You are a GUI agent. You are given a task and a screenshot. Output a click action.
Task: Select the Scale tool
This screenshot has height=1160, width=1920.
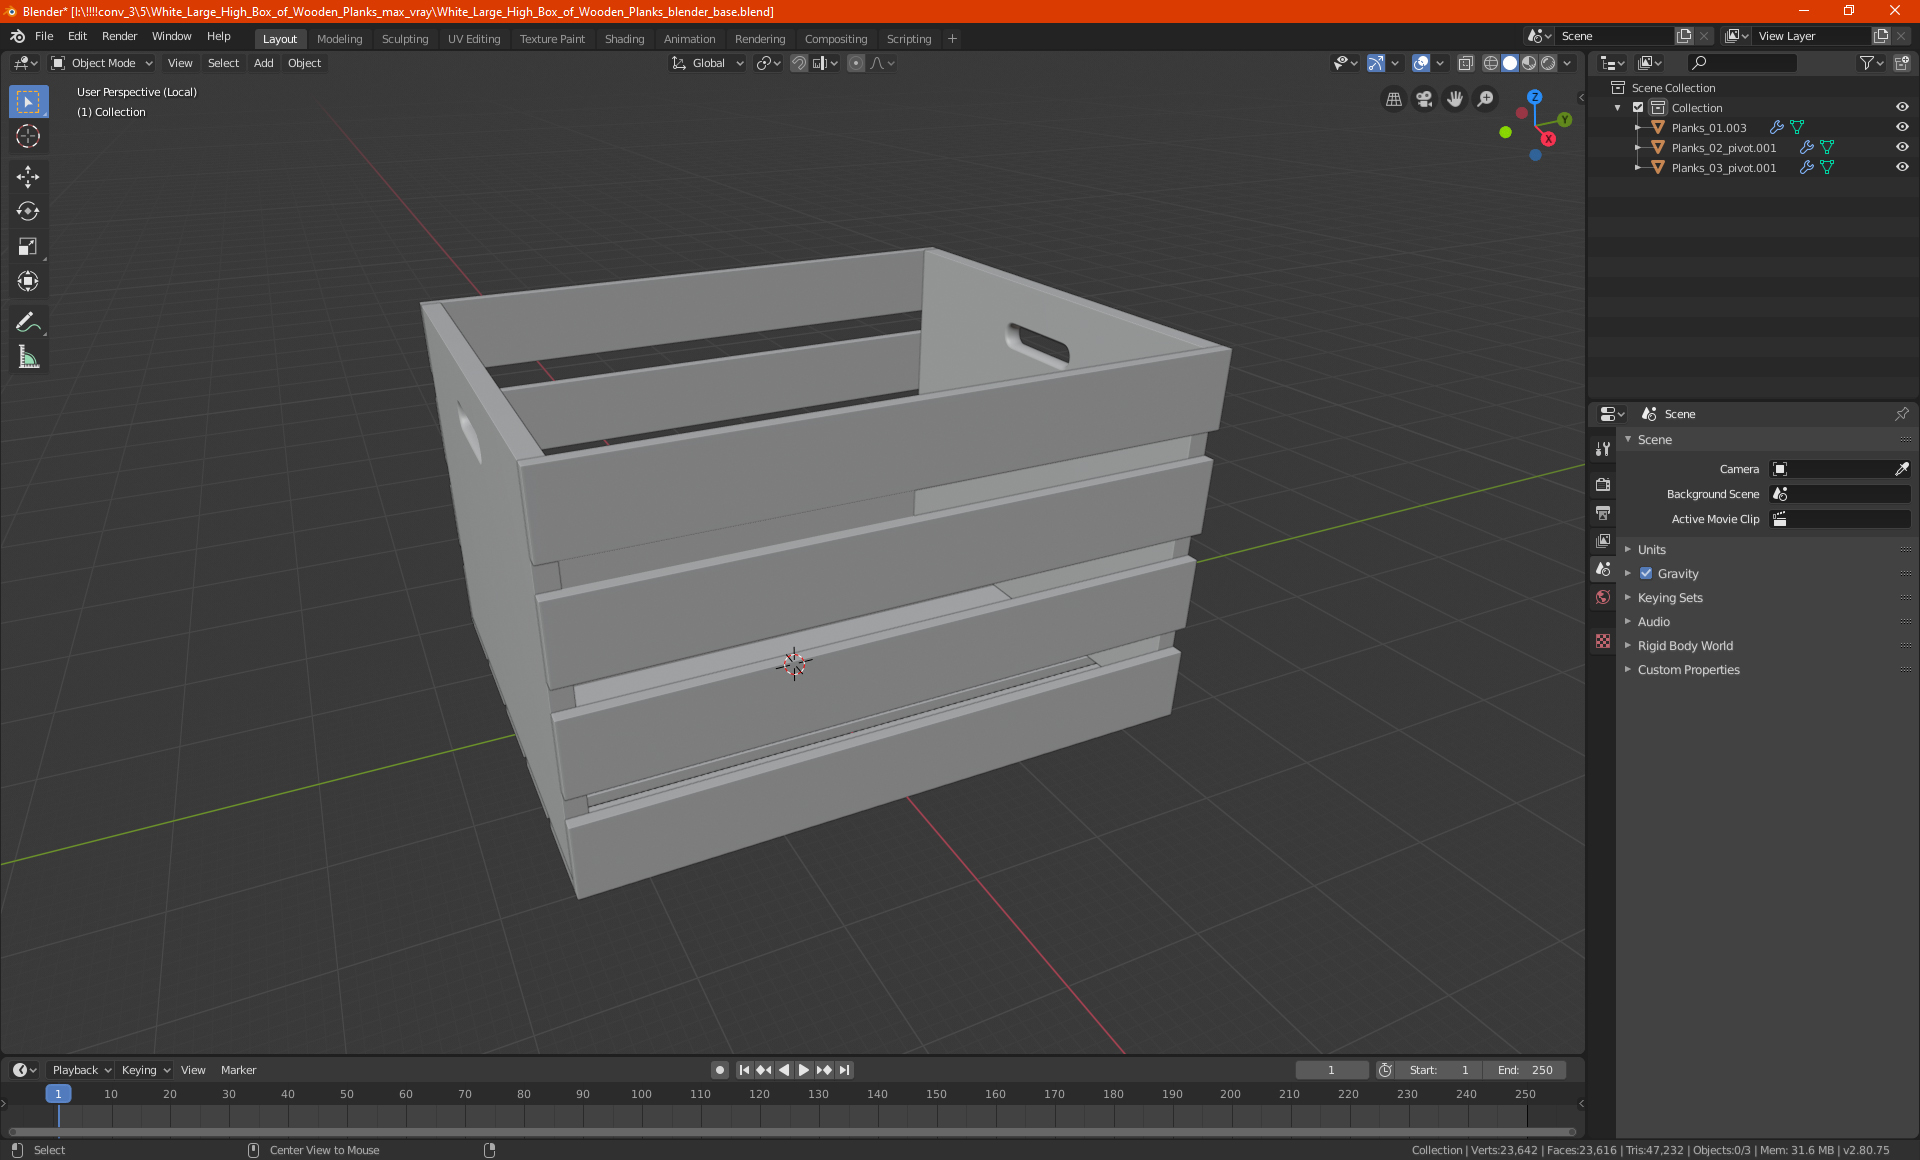(28, 246)
